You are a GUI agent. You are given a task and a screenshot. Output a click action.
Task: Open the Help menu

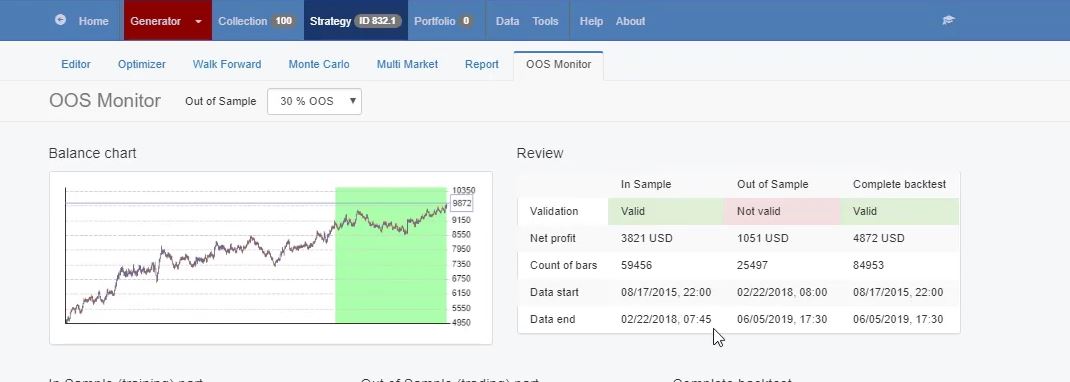click(x=591, y=21)
